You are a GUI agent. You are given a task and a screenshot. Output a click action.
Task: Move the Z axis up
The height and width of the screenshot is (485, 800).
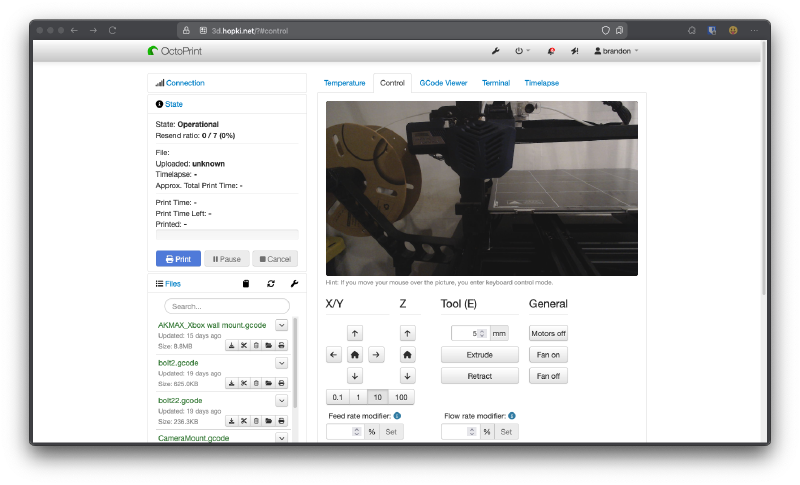407,333
